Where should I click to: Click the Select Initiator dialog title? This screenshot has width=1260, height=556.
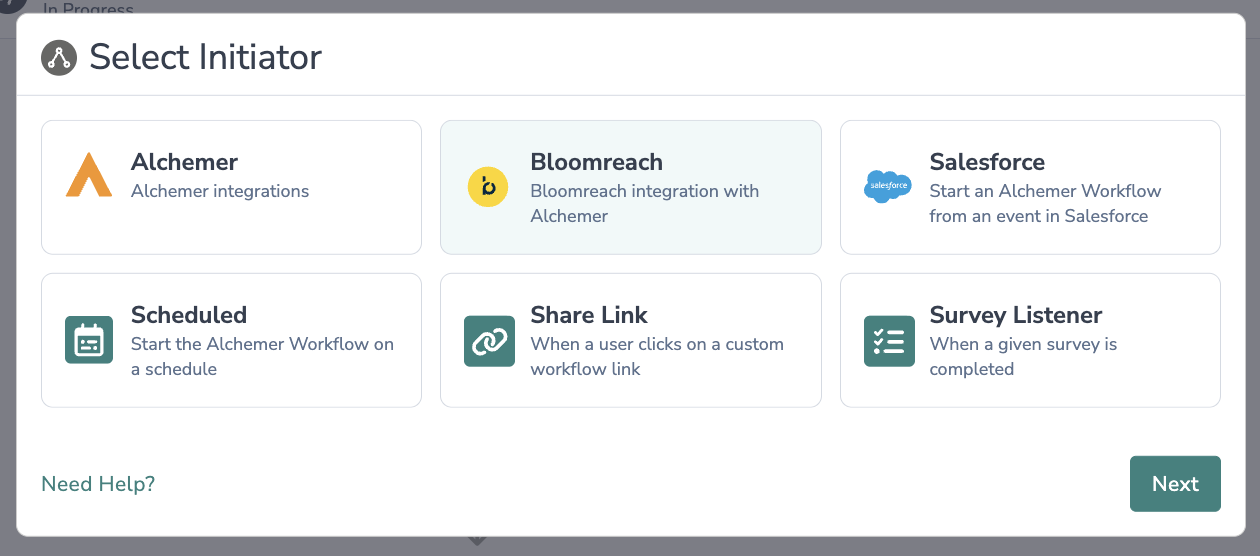pyautogui.click(x=205, y=57)
